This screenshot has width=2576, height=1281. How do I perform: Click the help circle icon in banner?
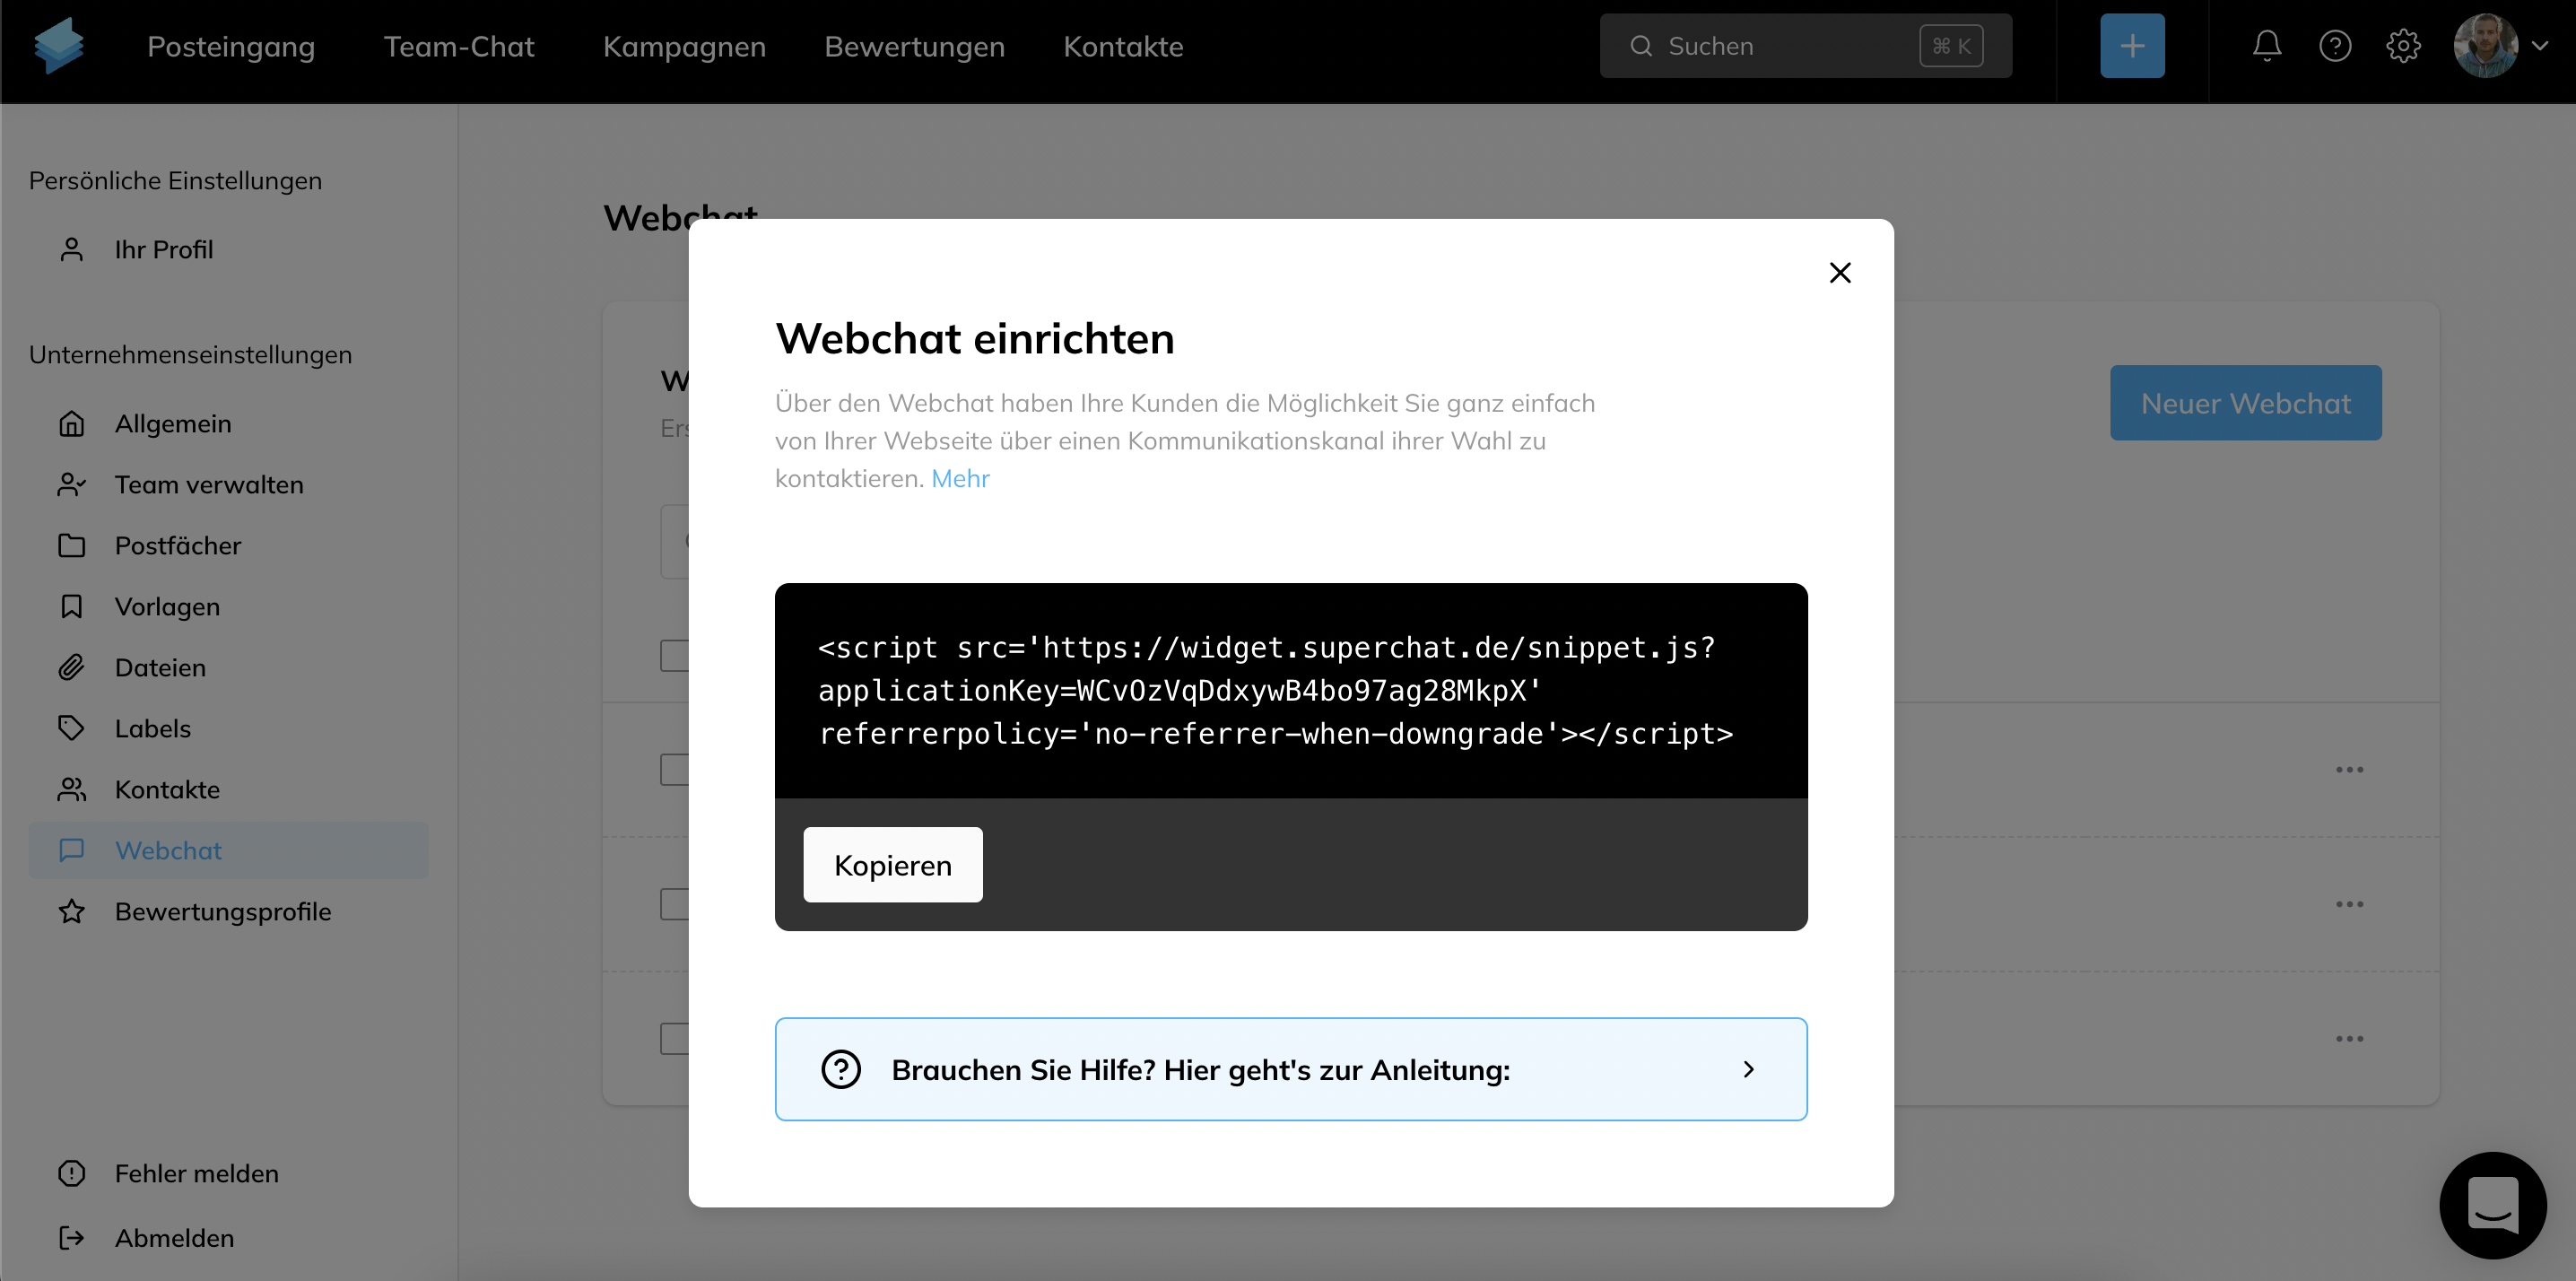tap(841, 1070)
